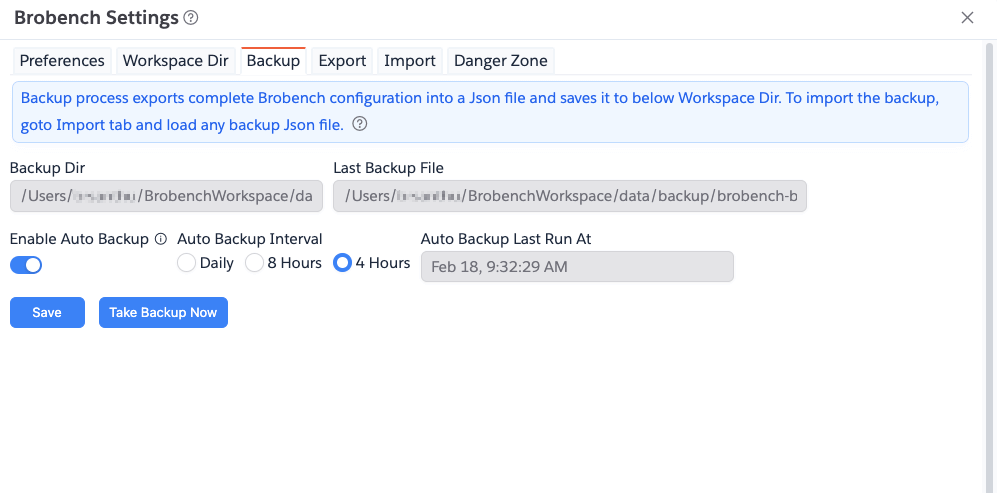Screen dimensions: 997x493
Task: Select the Backup tab
Action: pyautogui.click(x=273, y=61)
